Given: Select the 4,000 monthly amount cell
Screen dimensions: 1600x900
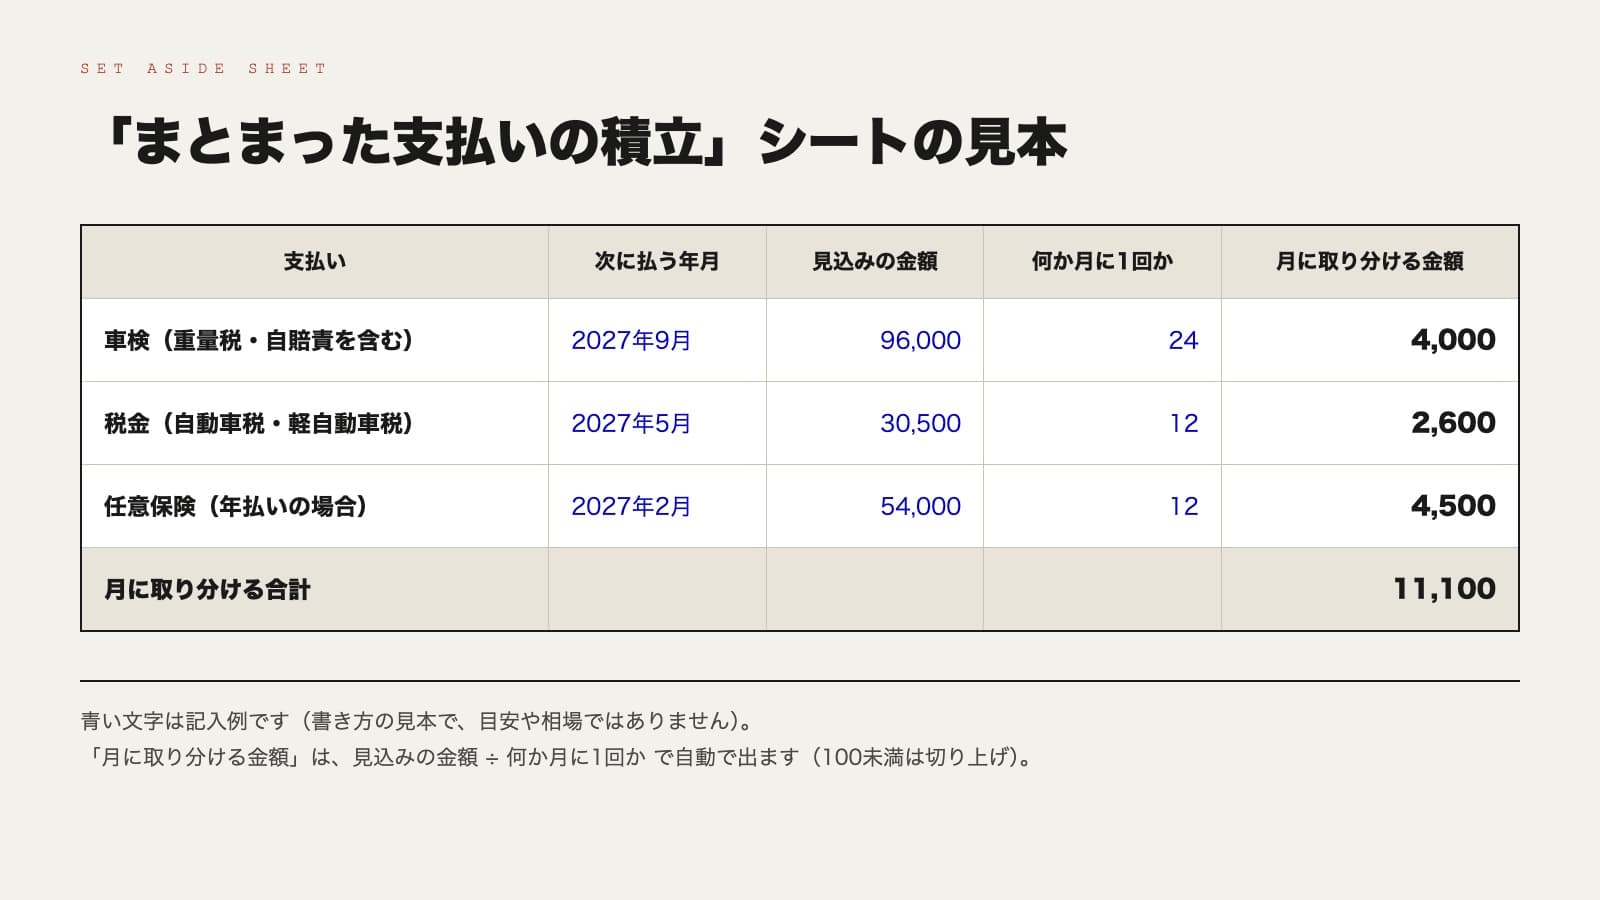Looking at the screenshot, I should tap(1370, 340).
